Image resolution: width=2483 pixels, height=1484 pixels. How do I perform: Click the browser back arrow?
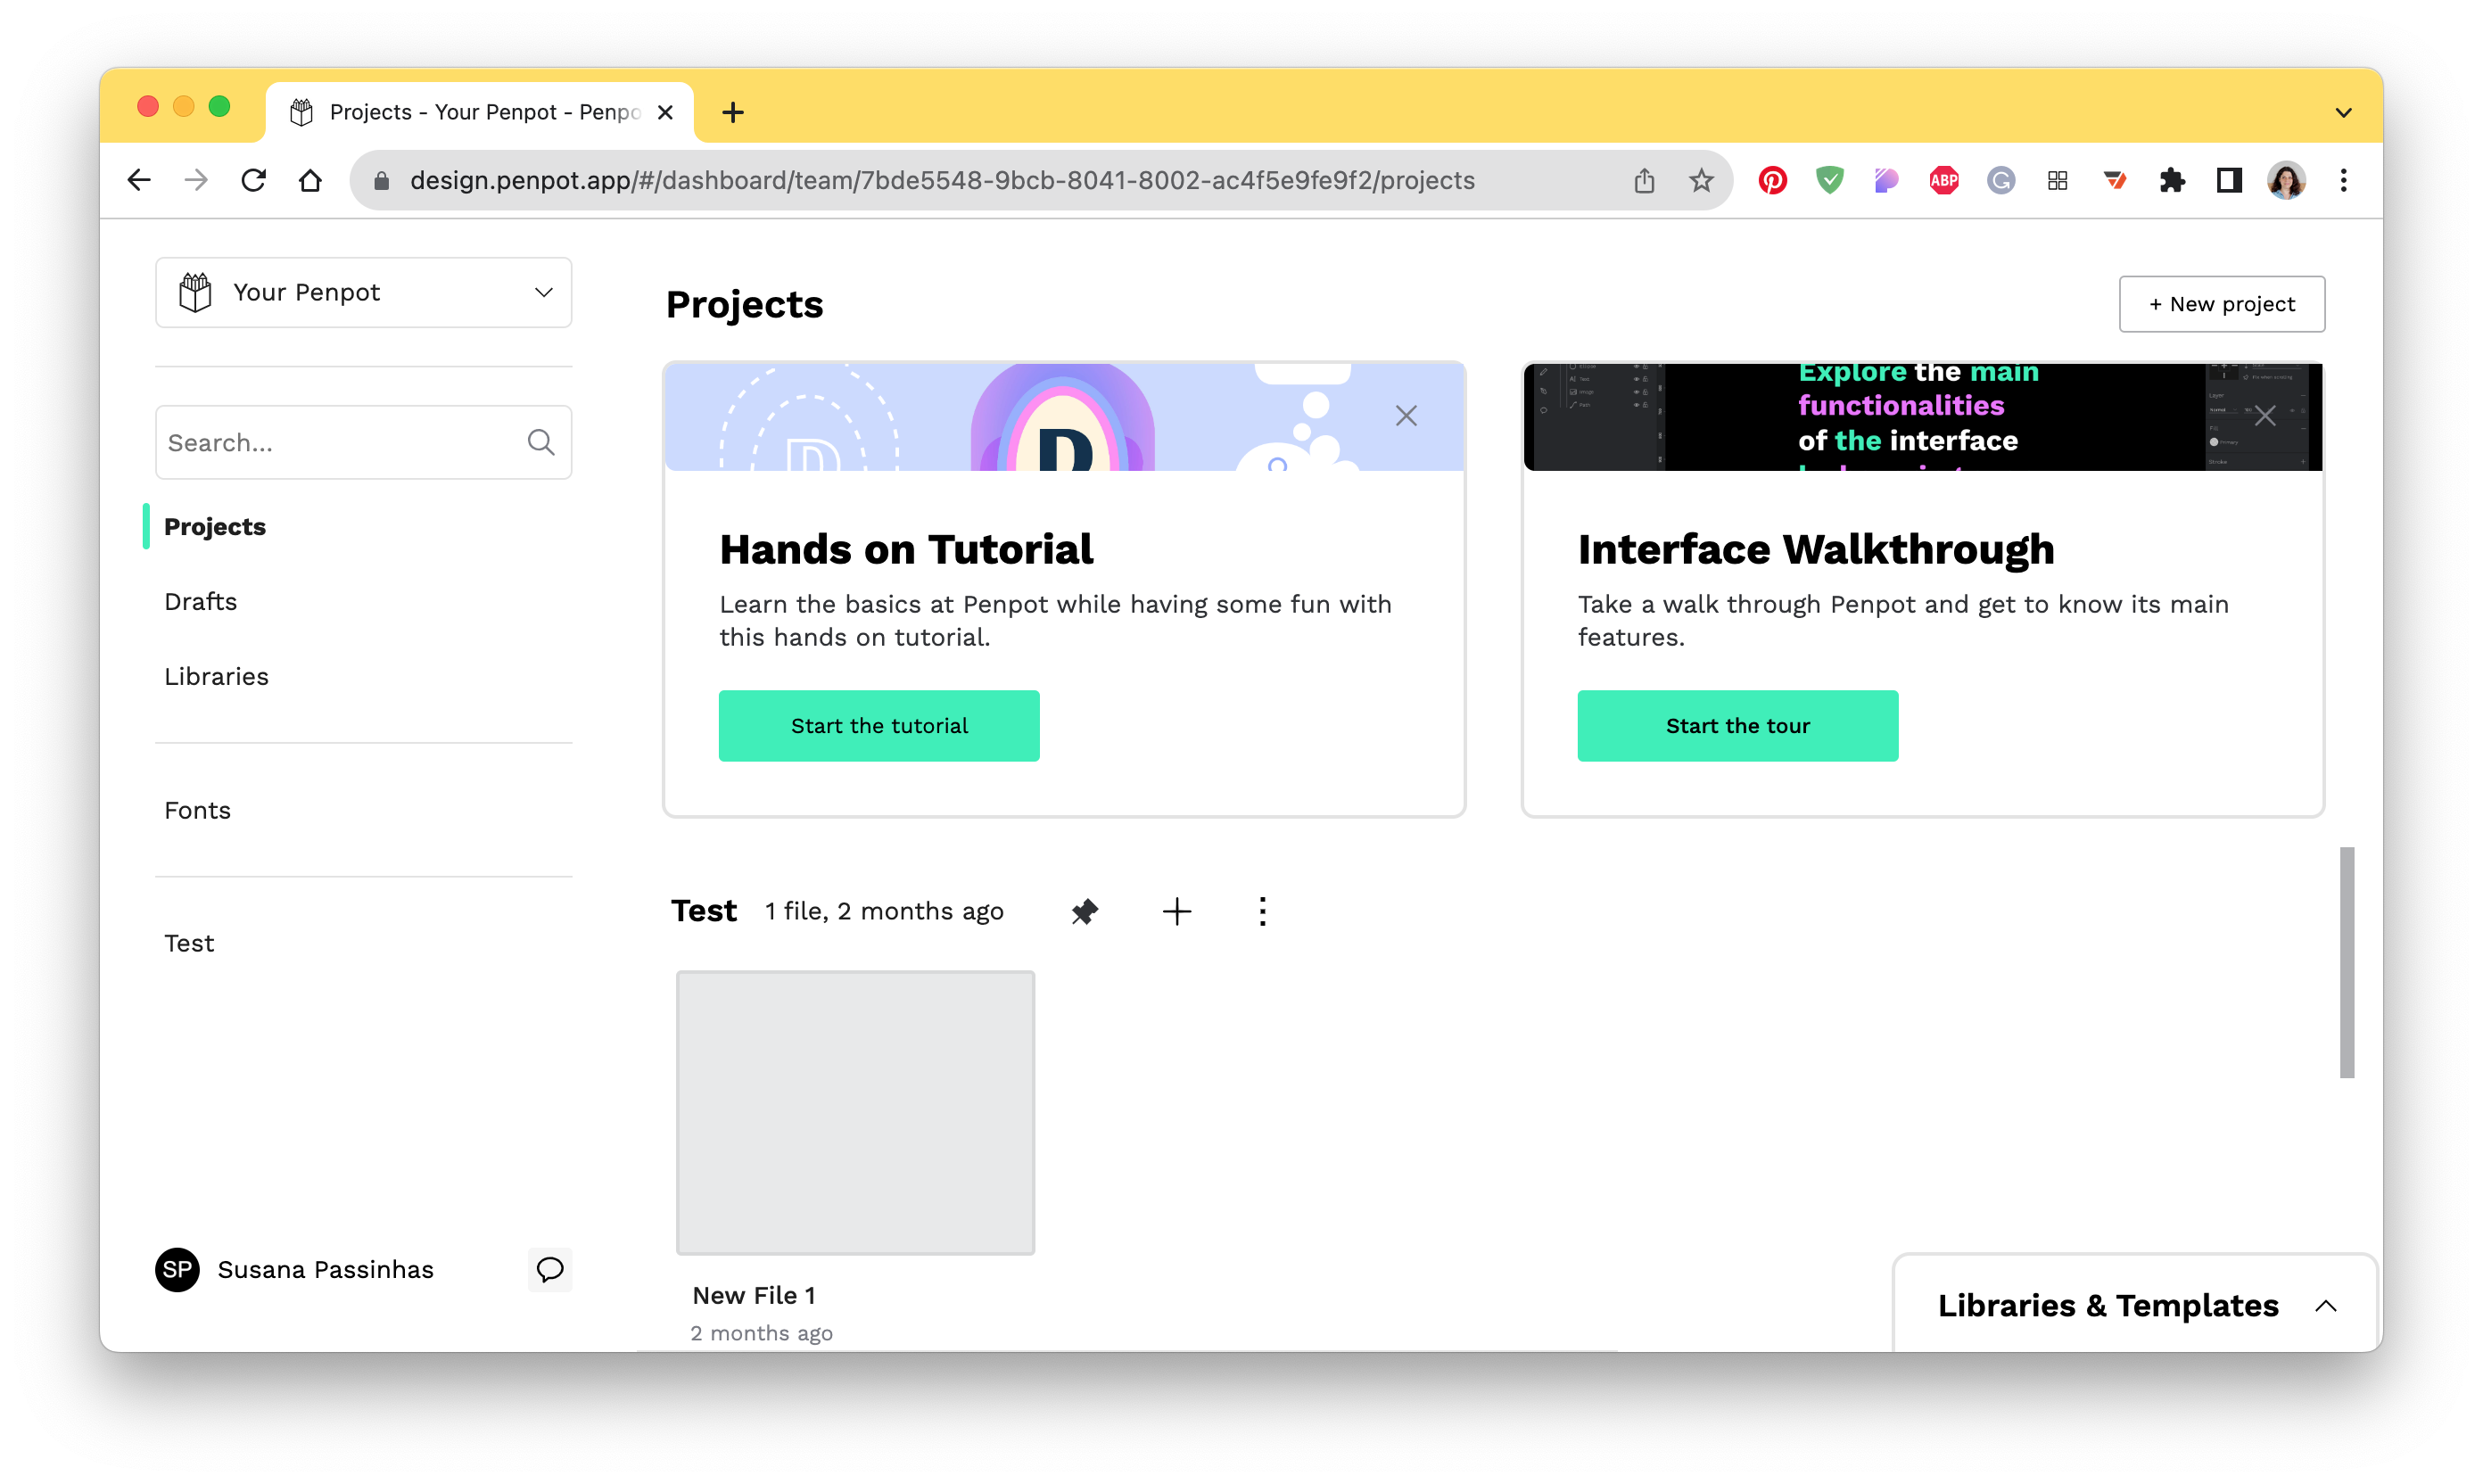point(139,180)
